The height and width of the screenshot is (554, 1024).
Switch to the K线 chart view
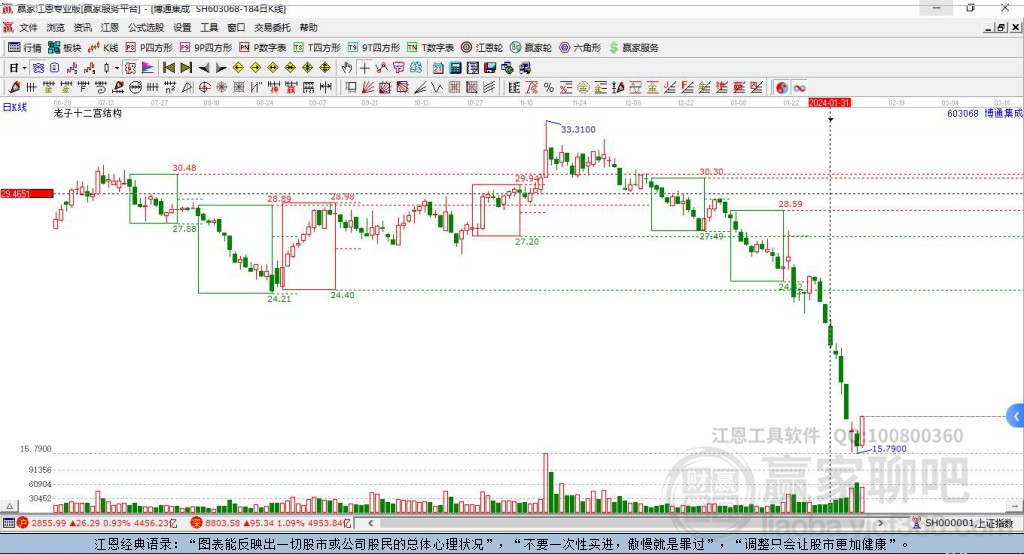coord(103,48)
